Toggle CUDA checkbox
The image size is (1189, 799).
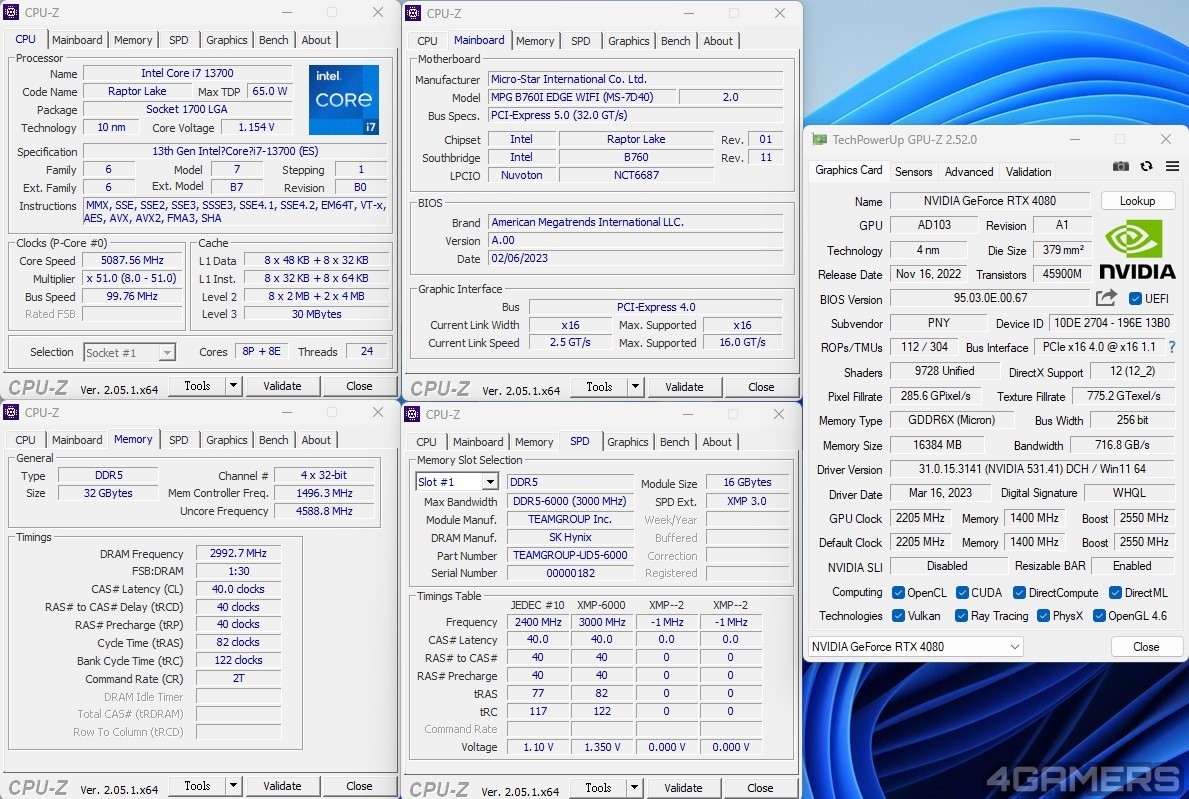pyautogui.click(x=962, y=593)
